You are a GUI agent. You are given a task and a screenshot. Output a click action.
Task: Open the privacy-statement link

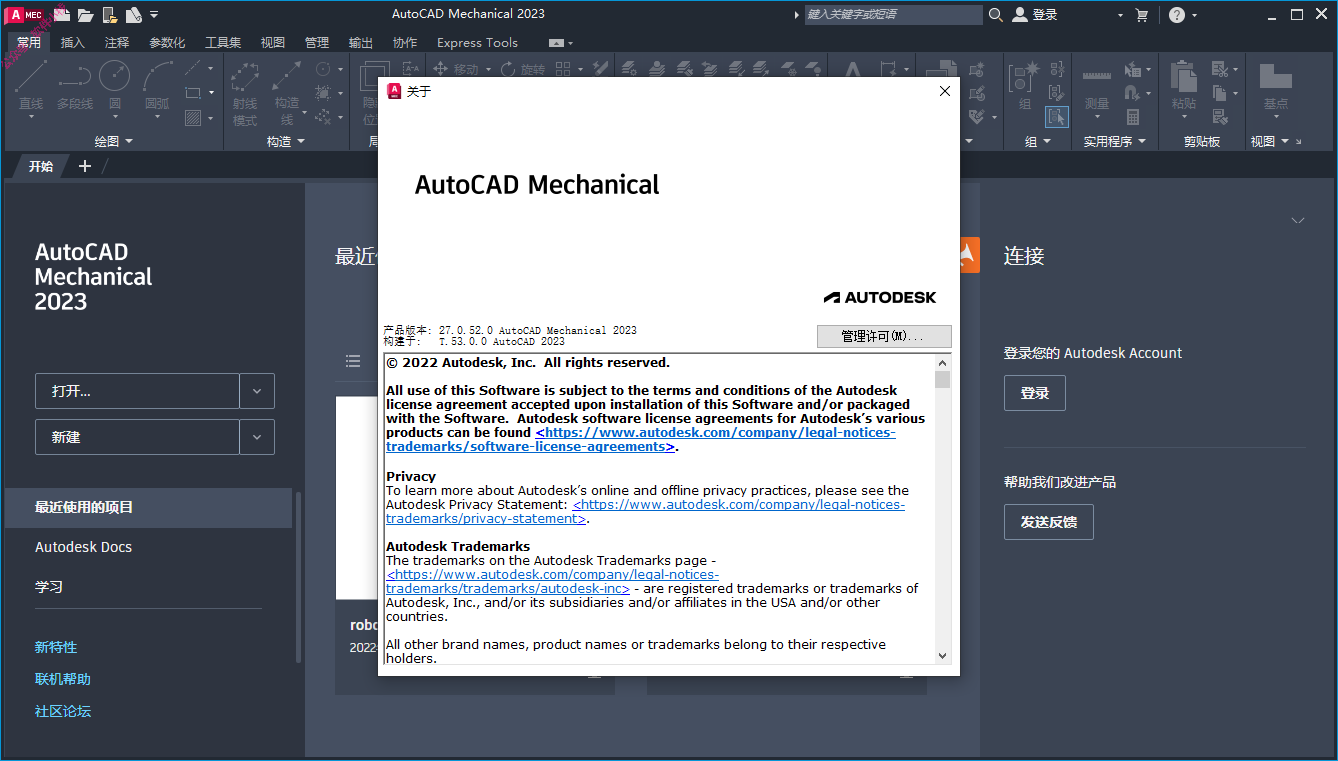(645, 512)
